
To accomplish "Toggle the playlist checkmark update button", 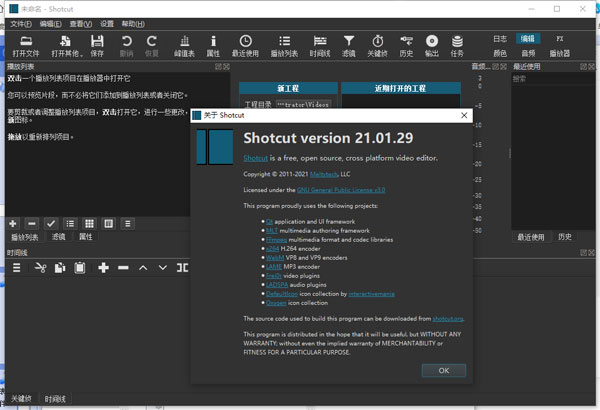I will [x=51, y=222].
